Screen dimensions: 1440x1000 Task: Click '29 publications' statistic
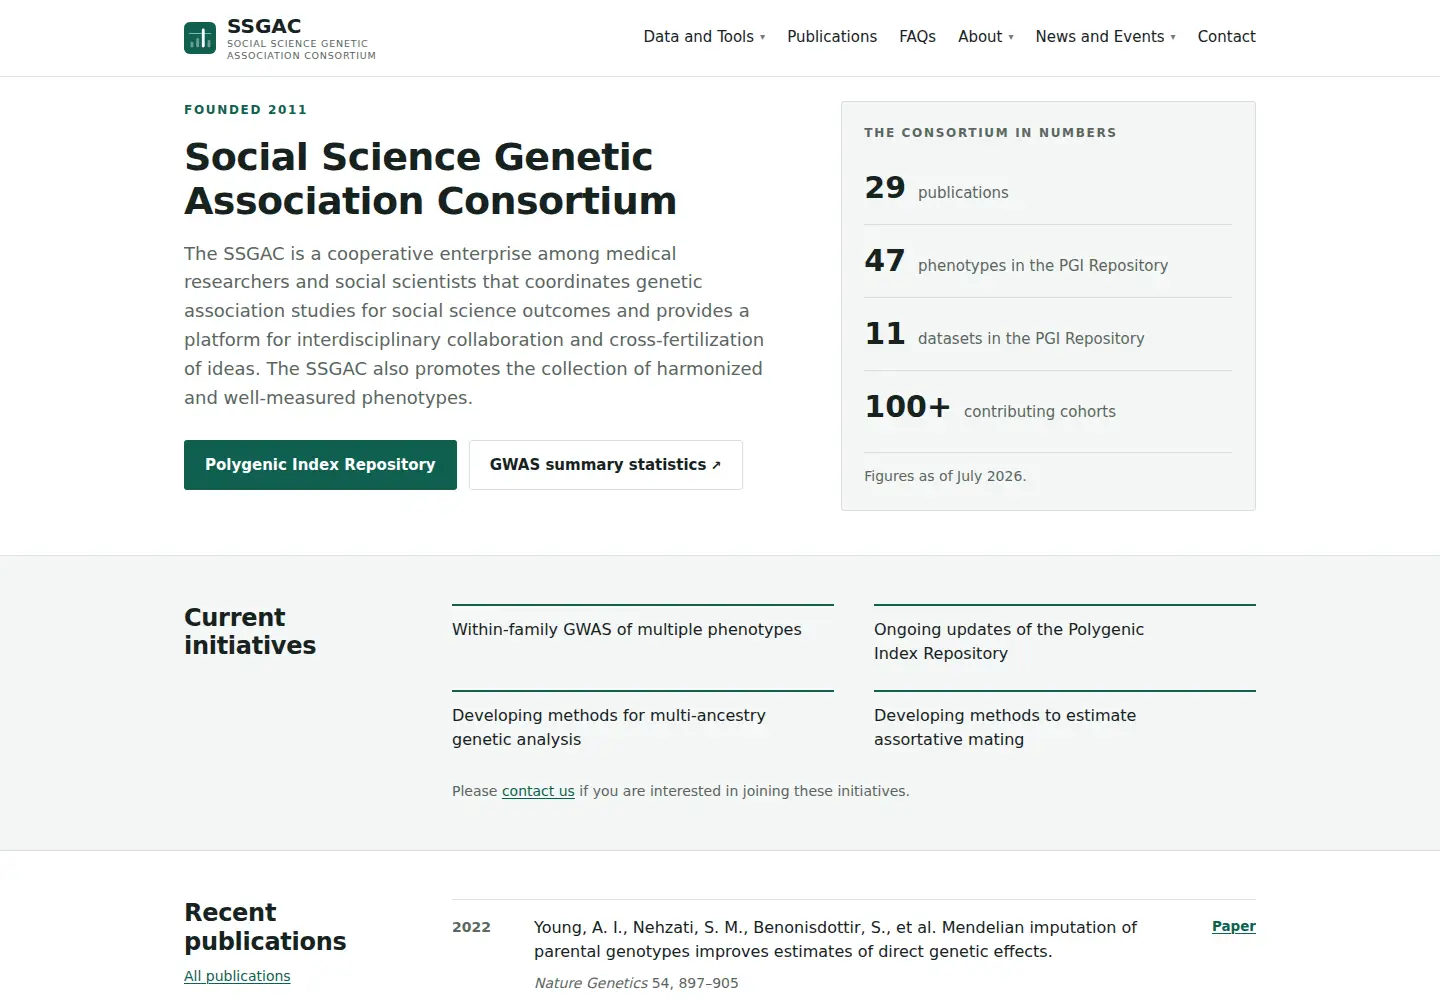click(1048, 188)
